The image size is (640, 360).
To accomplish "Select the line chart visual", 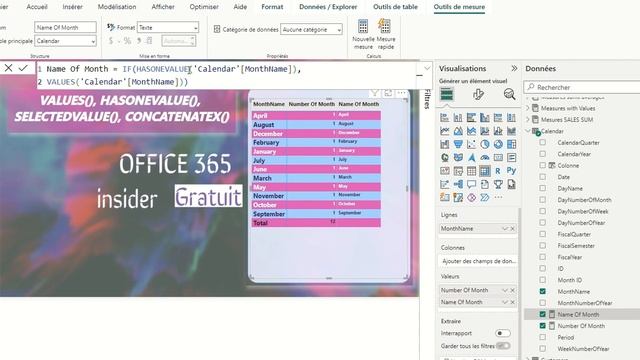I will [x=444, y=131].
